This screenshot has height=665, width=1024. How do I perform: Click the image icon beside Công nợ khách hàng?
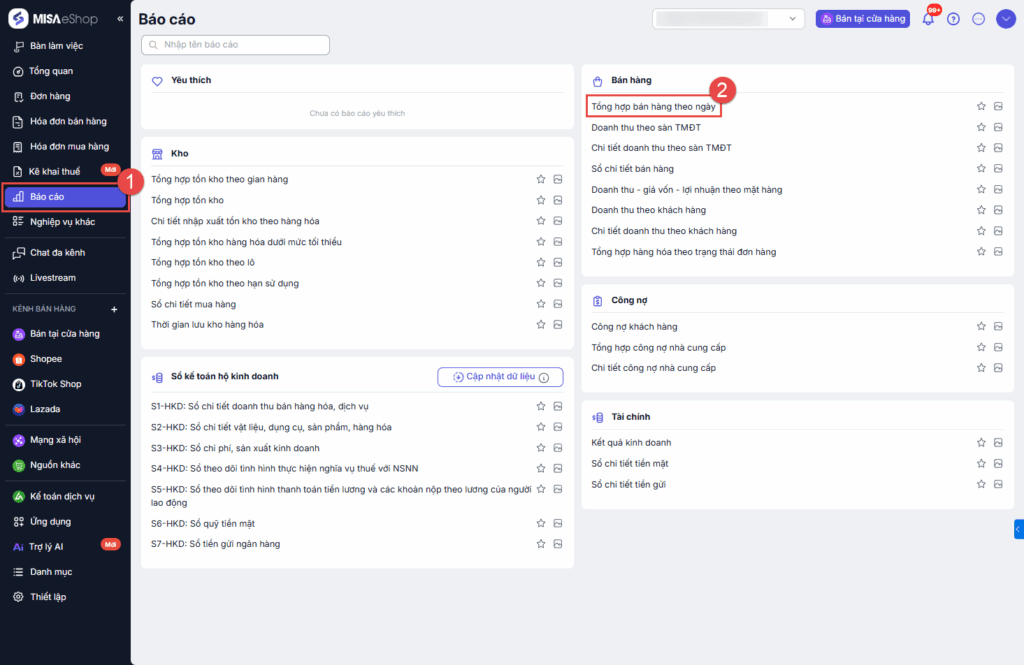[x=998, y=327]
